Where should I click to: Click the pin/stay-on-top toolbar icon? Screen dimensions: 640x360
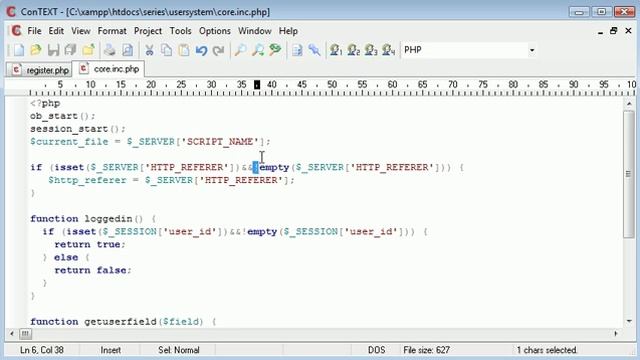(314, 50)
